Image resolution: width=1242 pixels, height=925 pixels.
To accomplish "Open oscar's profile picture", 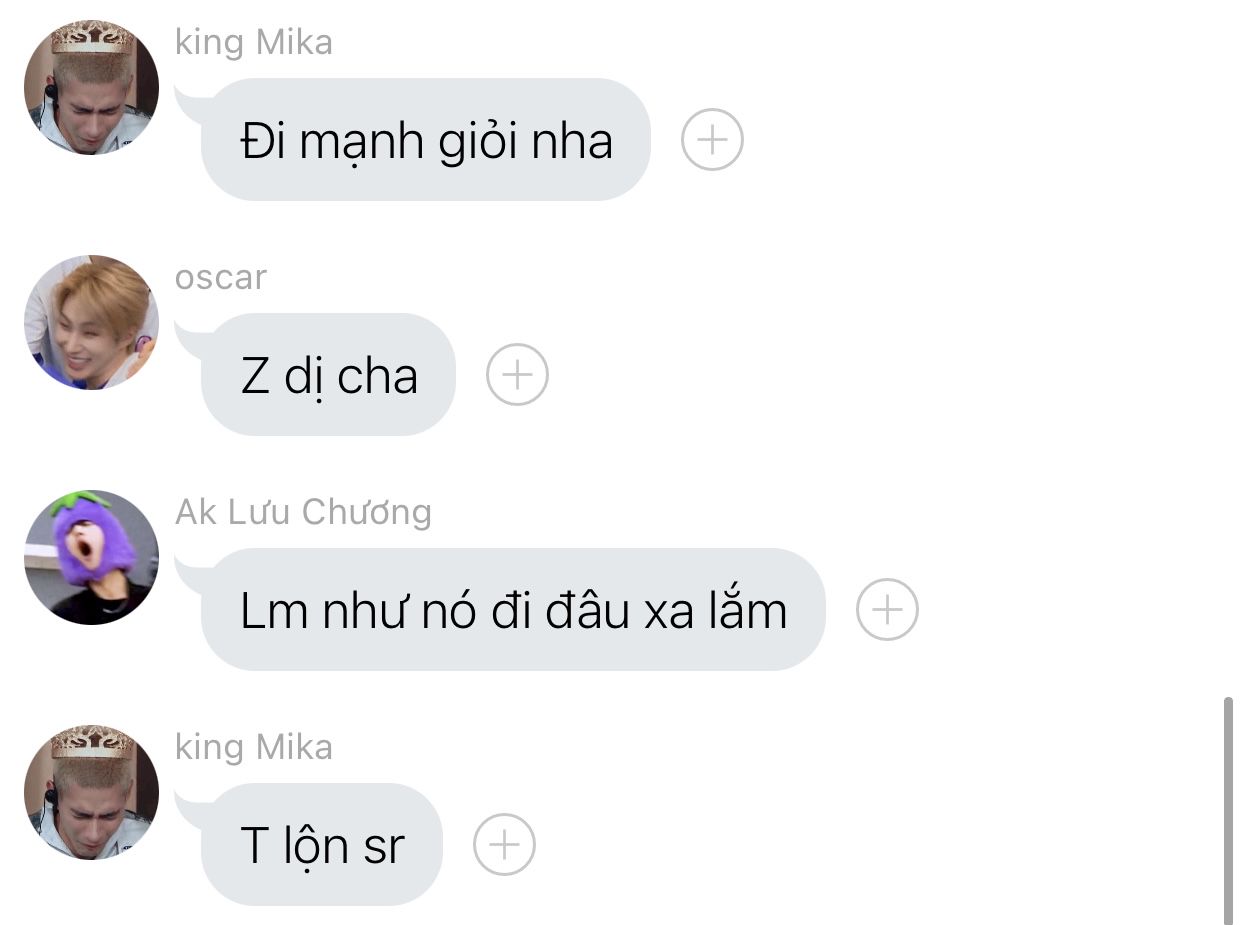I will coord(91,322).
